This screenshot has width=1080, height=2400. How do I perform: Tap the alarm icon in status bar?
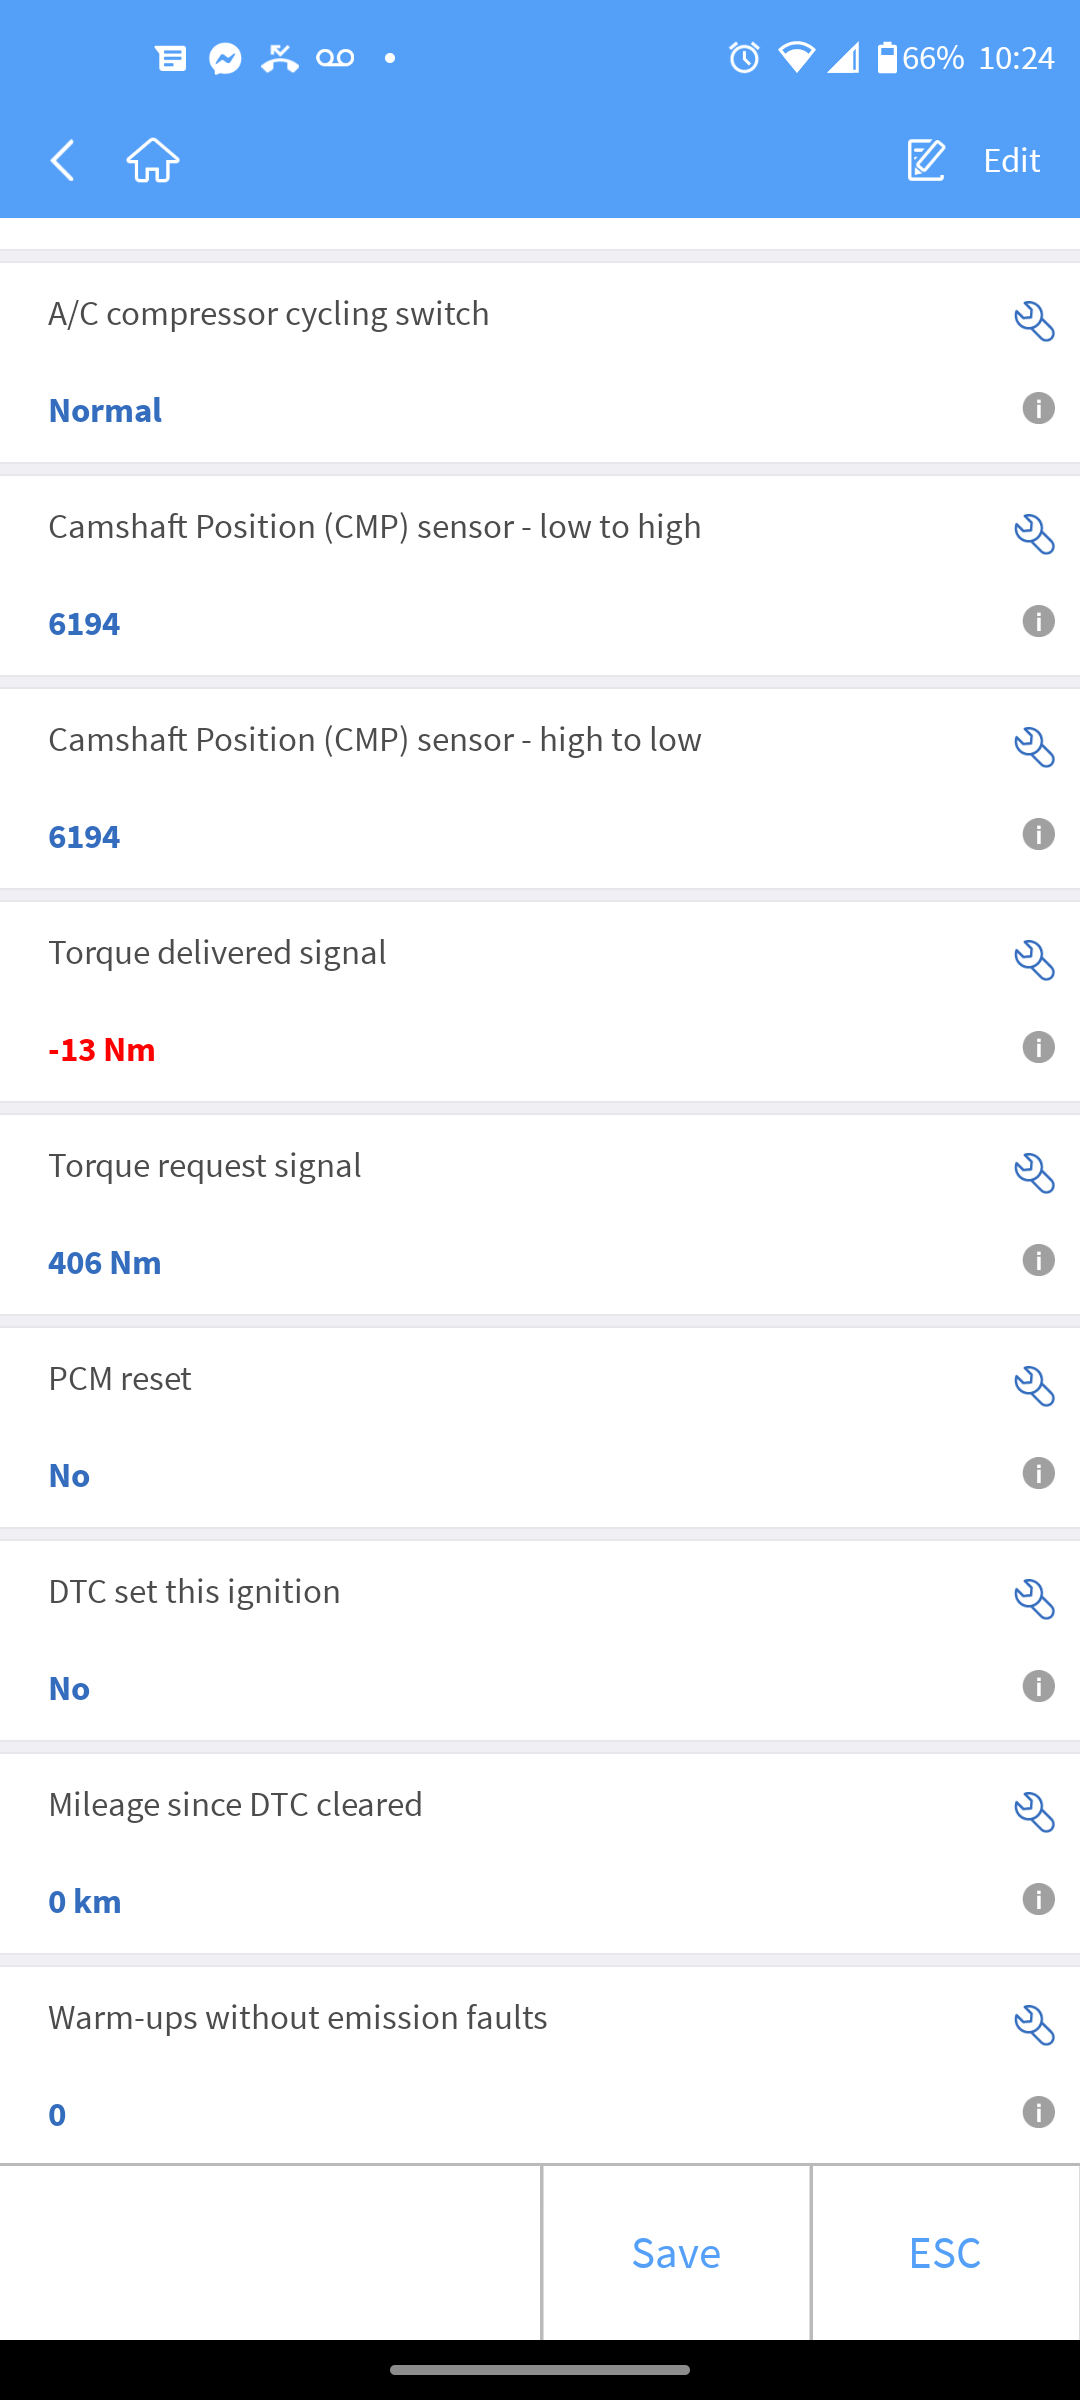point(744,58)
